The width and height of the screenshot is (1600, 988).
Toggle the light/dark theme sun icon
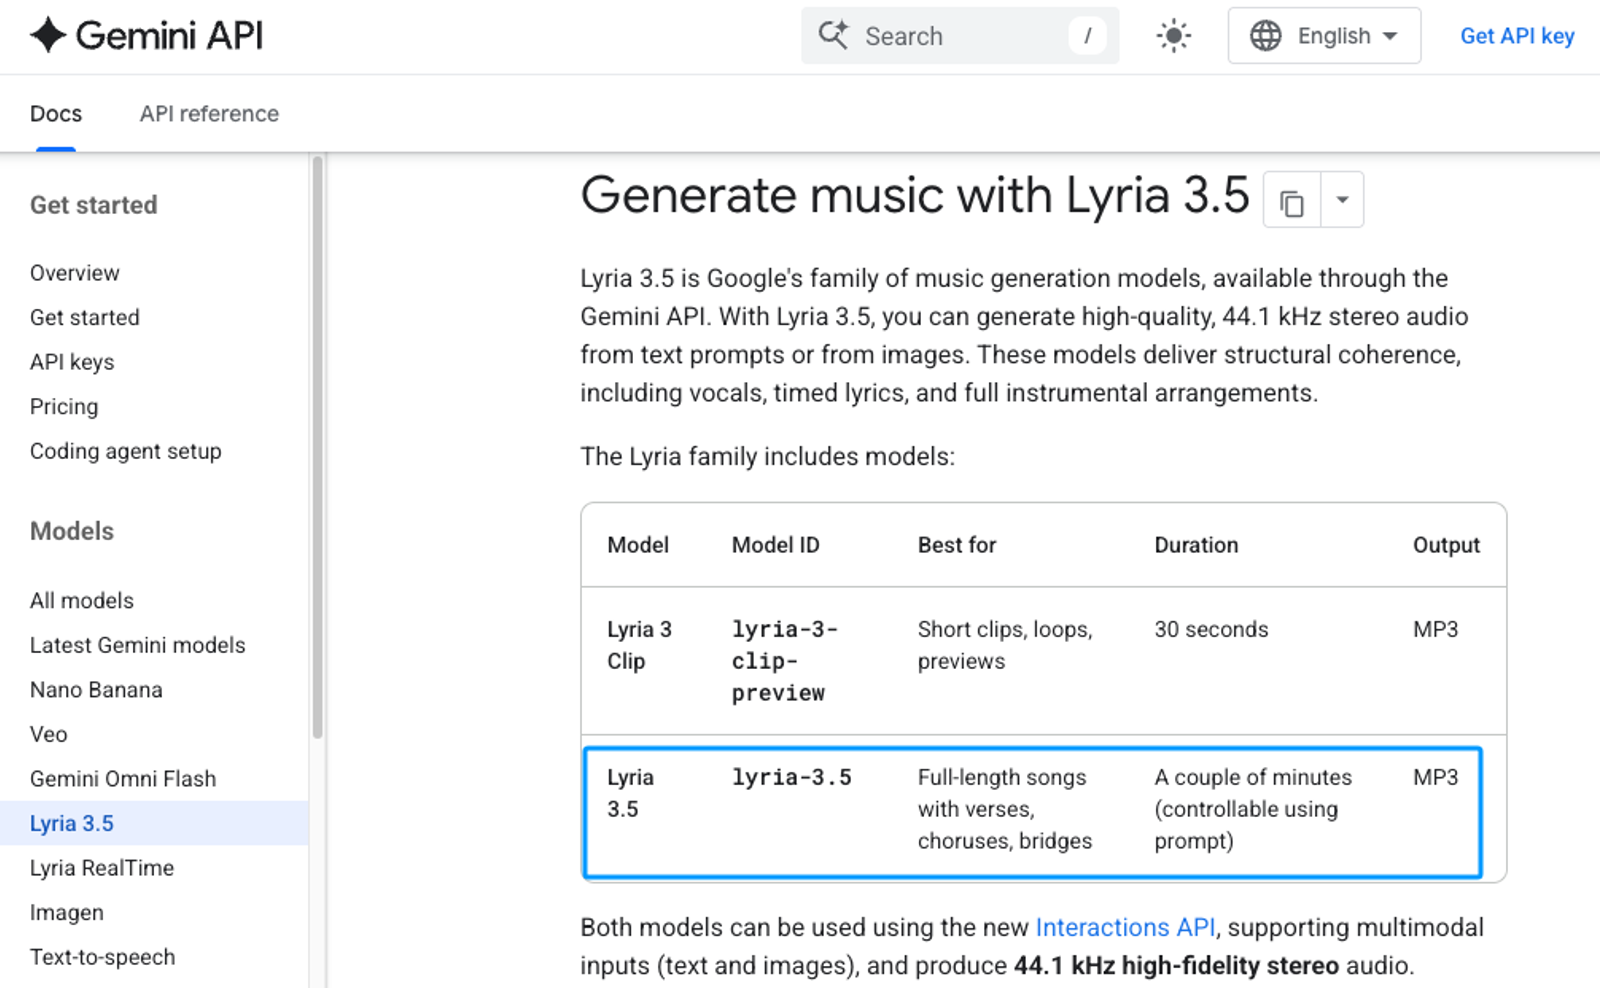(1173, 36)
